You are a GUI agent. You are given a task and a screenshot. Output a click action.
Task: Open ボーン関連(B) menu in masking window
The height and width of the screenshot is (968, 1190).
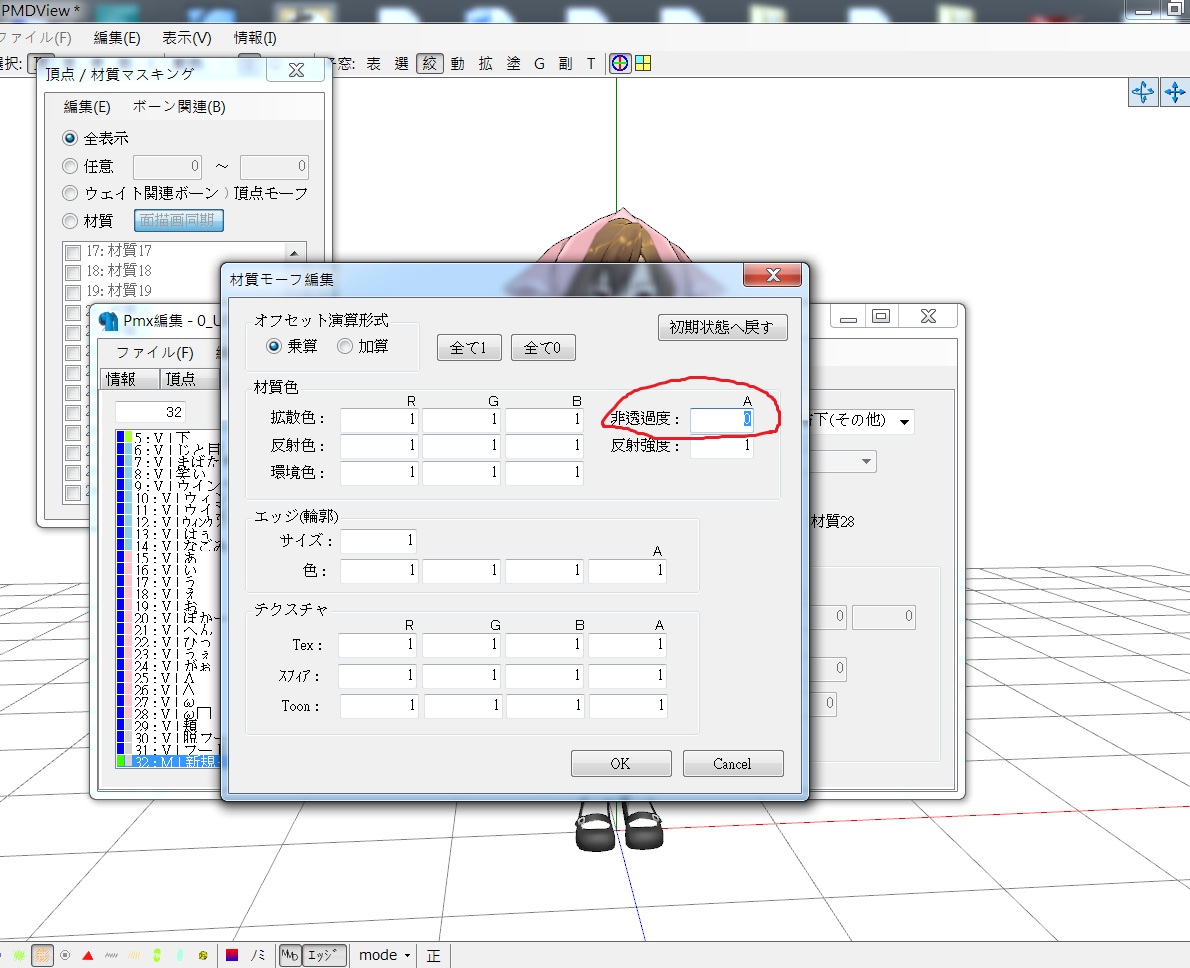(x=179, y=107)
